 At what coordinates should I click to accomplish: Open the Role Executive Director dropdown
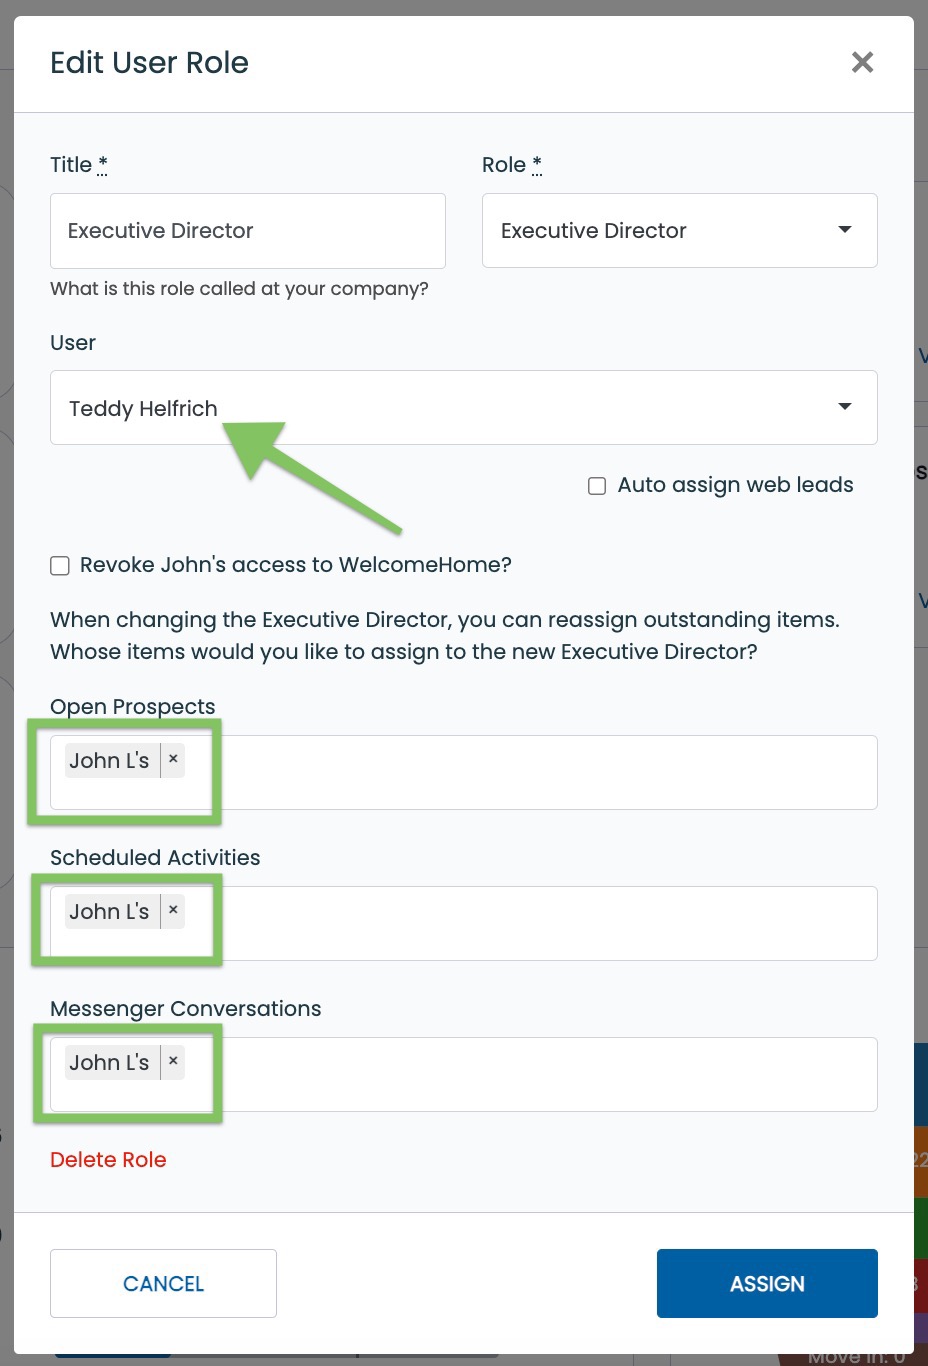pos(680,230)
